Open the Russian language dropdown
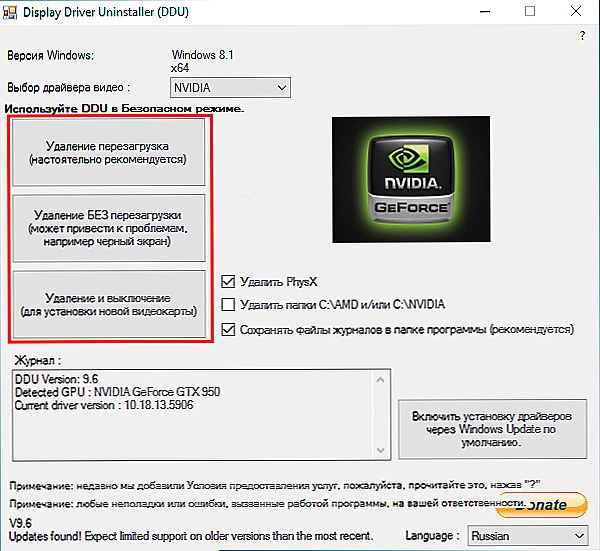Image resolution: width=600 pixels, height=551 pixels. [x=528, y=536]
